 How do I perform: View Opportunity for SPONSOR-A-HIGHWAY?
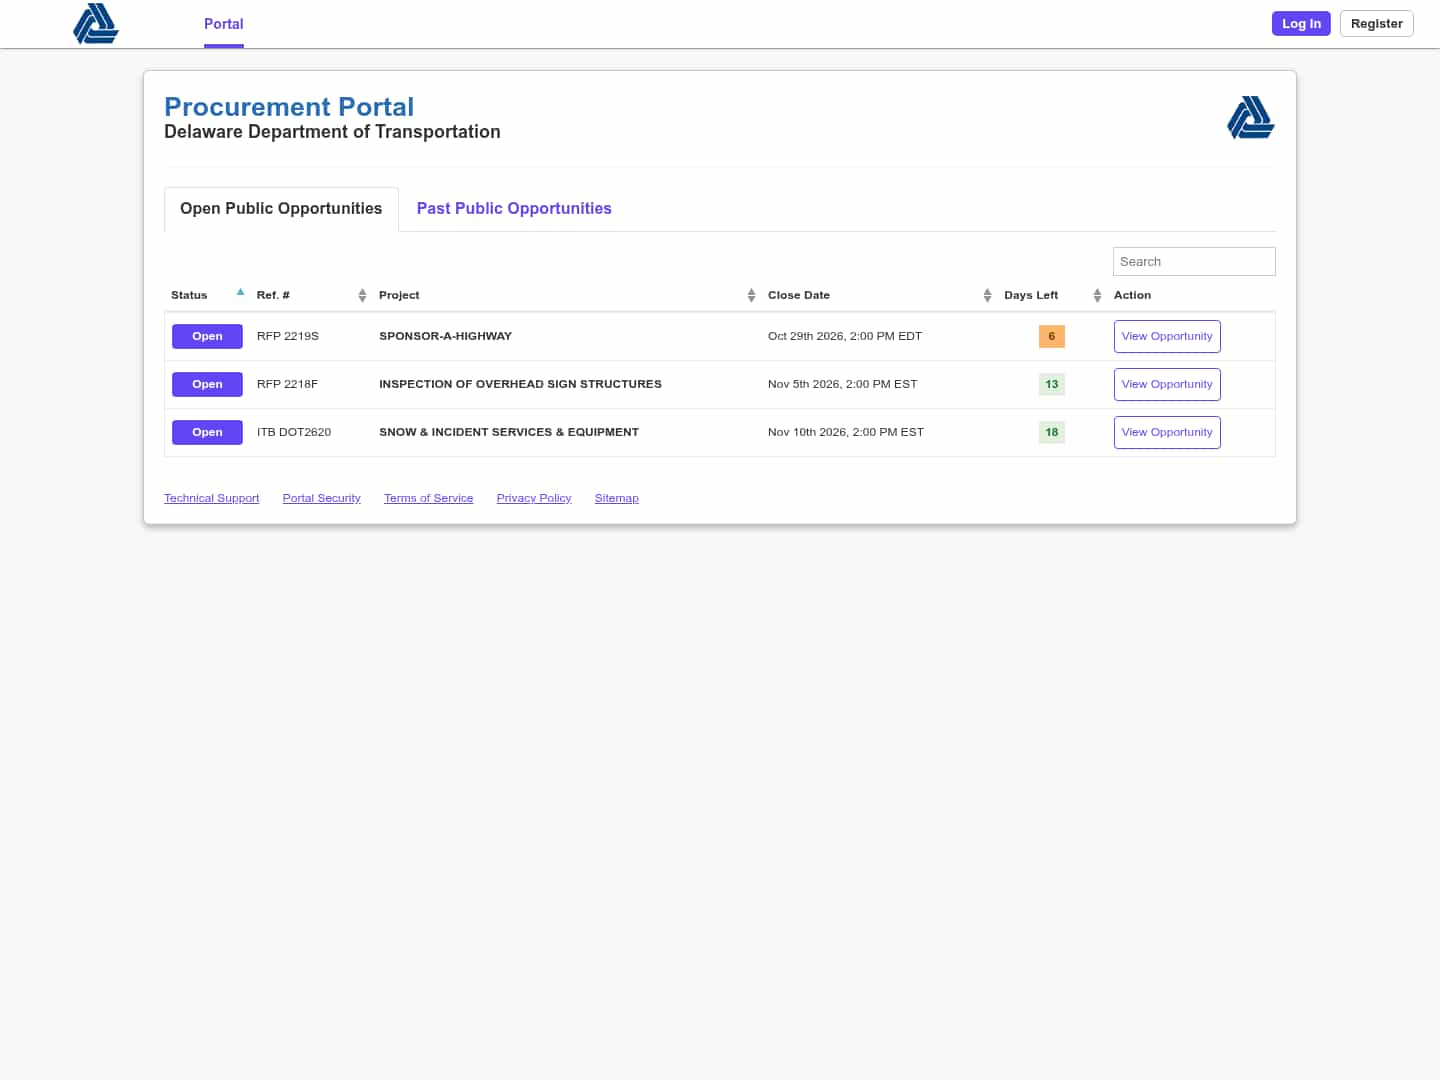(1167, 337)
